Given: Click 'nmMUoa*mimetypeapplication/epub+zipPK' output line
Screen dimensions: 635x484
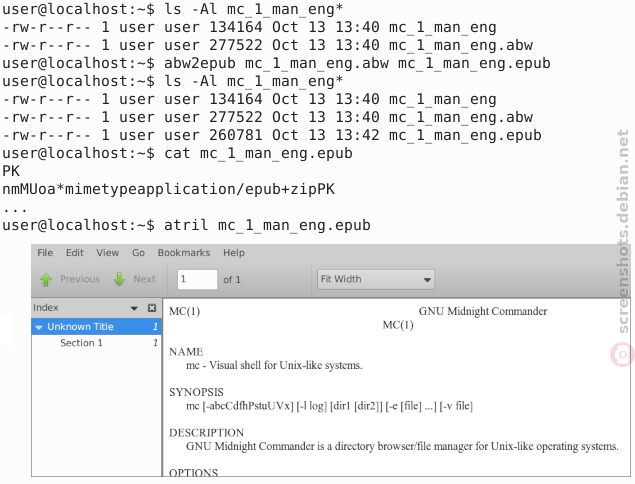Looking at the screenshot, I should (x=168, y=189).
